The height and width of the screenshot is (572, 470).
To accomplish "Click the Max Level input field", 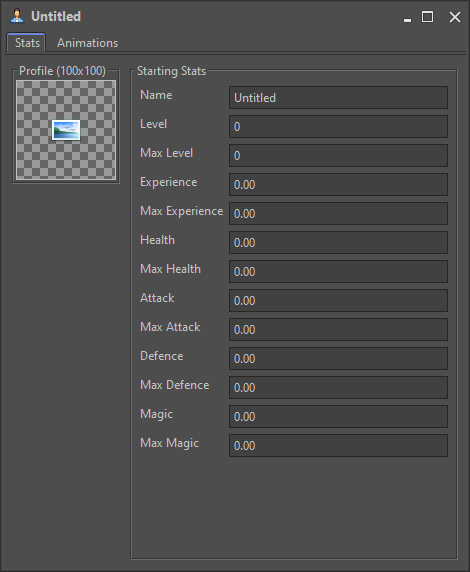I will click(x=338, y=155).
